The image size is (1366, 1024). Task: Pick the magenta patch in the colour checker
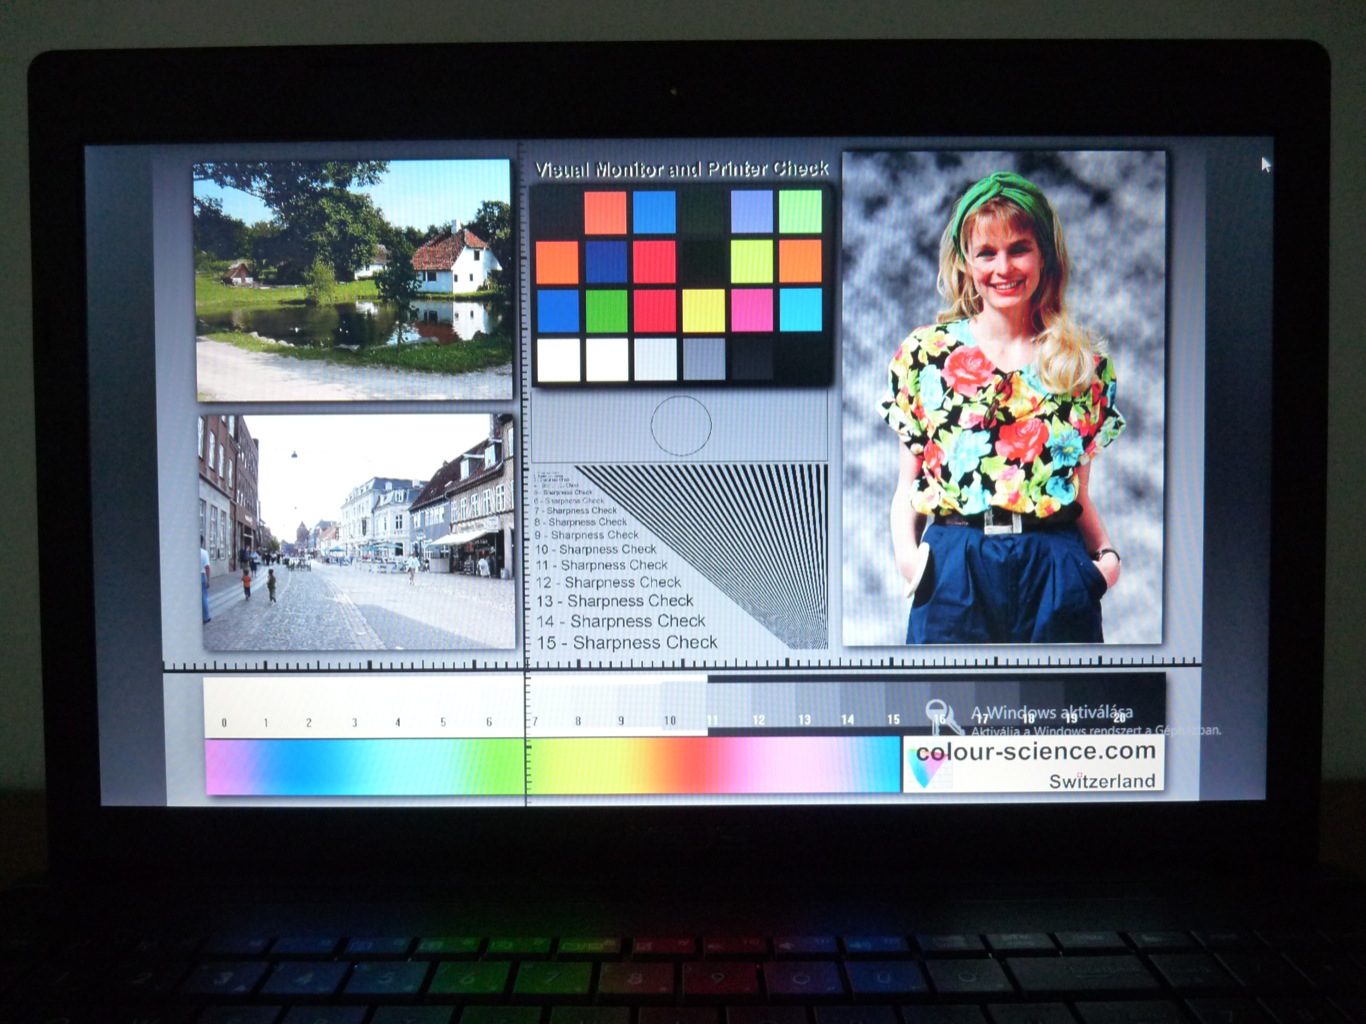752,310
